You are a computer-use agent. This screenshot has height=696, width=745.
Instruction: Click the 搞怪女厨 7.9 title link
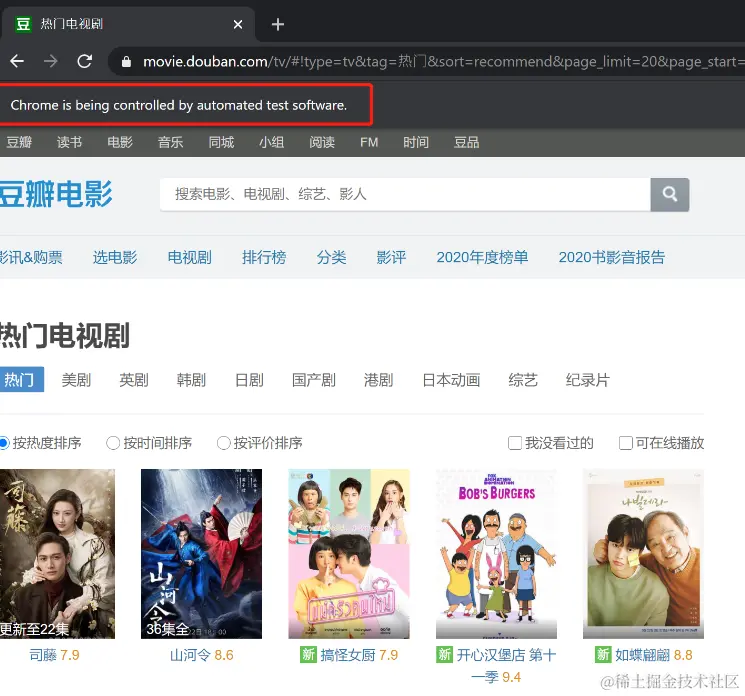(x=359, y=655)
